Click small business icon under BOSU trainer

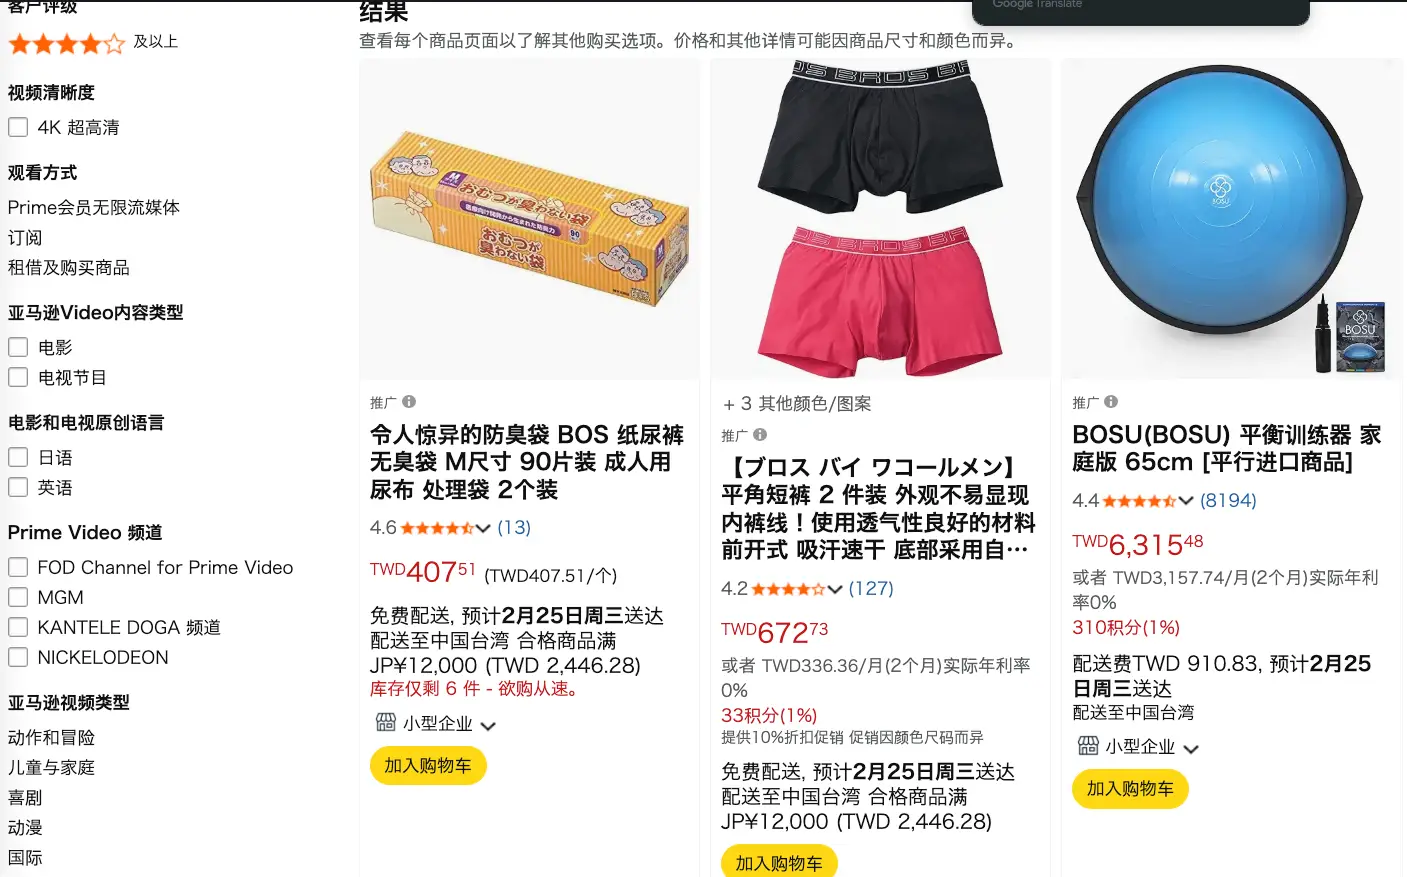(1088, 745)
